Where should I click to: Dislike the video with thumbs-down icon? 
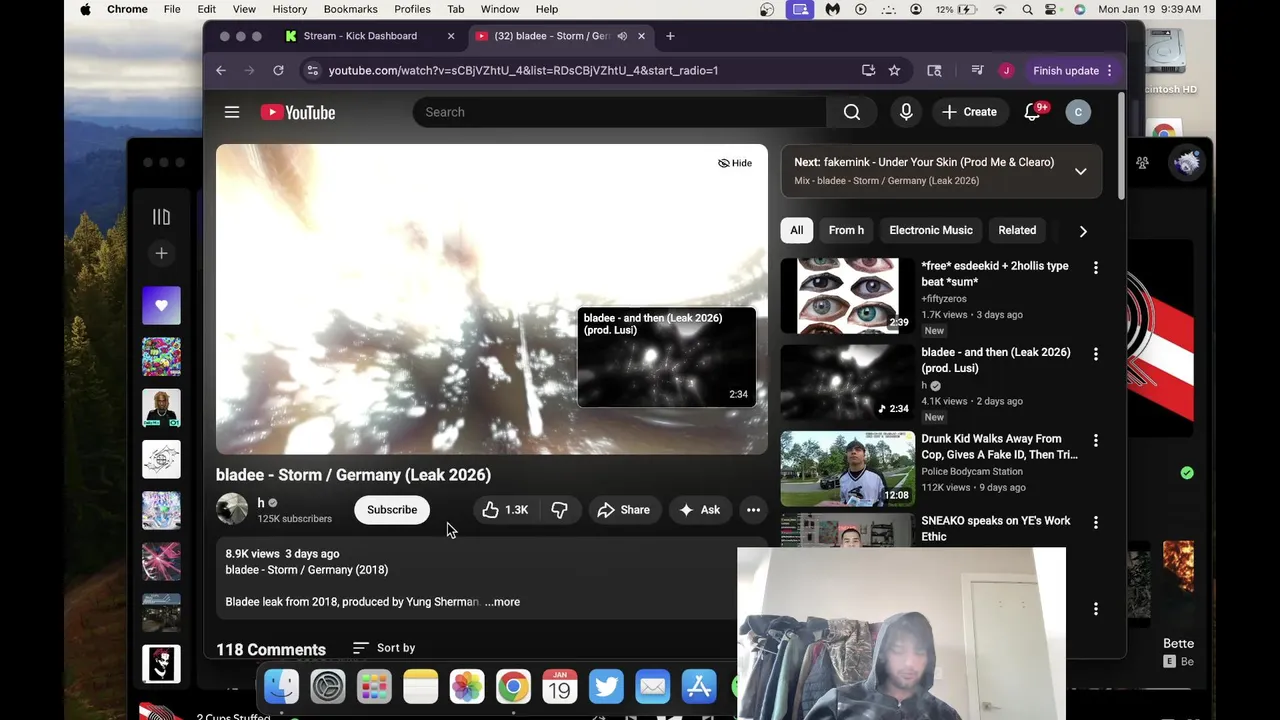point(559,510)
